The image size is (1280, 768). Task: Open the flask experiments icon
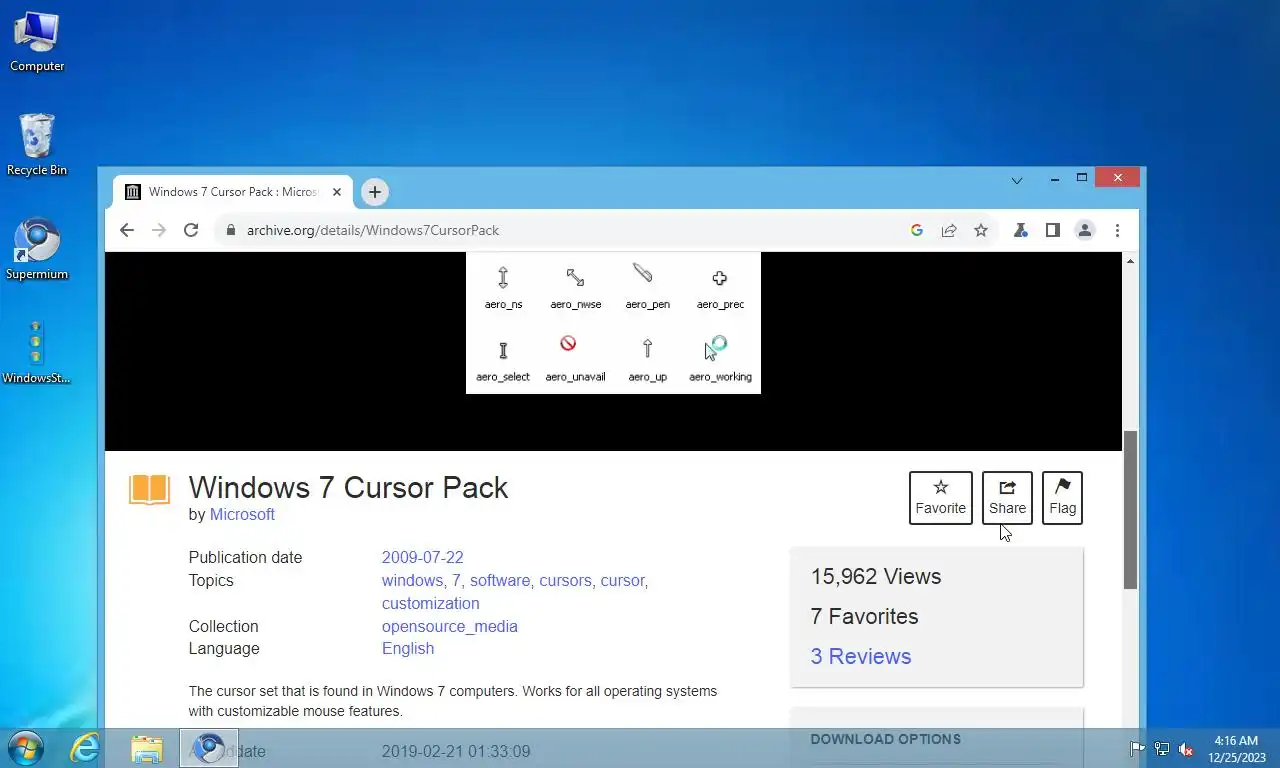(x=1020, y=230)
